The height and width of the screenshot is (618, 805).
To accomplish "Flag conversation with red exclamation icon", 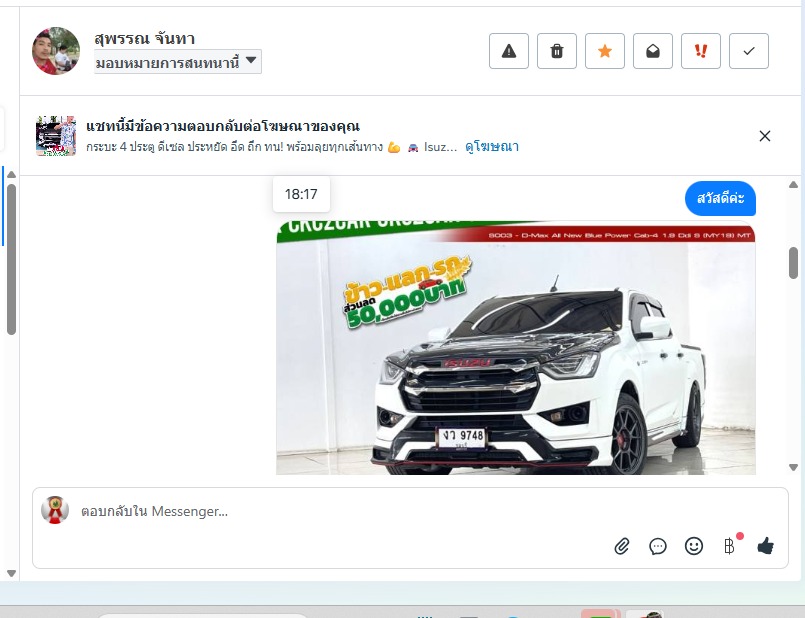I will click(x=701, y=51).
